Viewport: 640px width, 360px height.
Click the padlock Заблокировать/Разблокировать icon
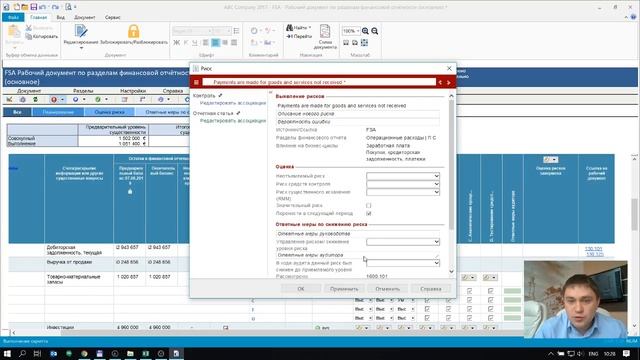pos(133,31)
